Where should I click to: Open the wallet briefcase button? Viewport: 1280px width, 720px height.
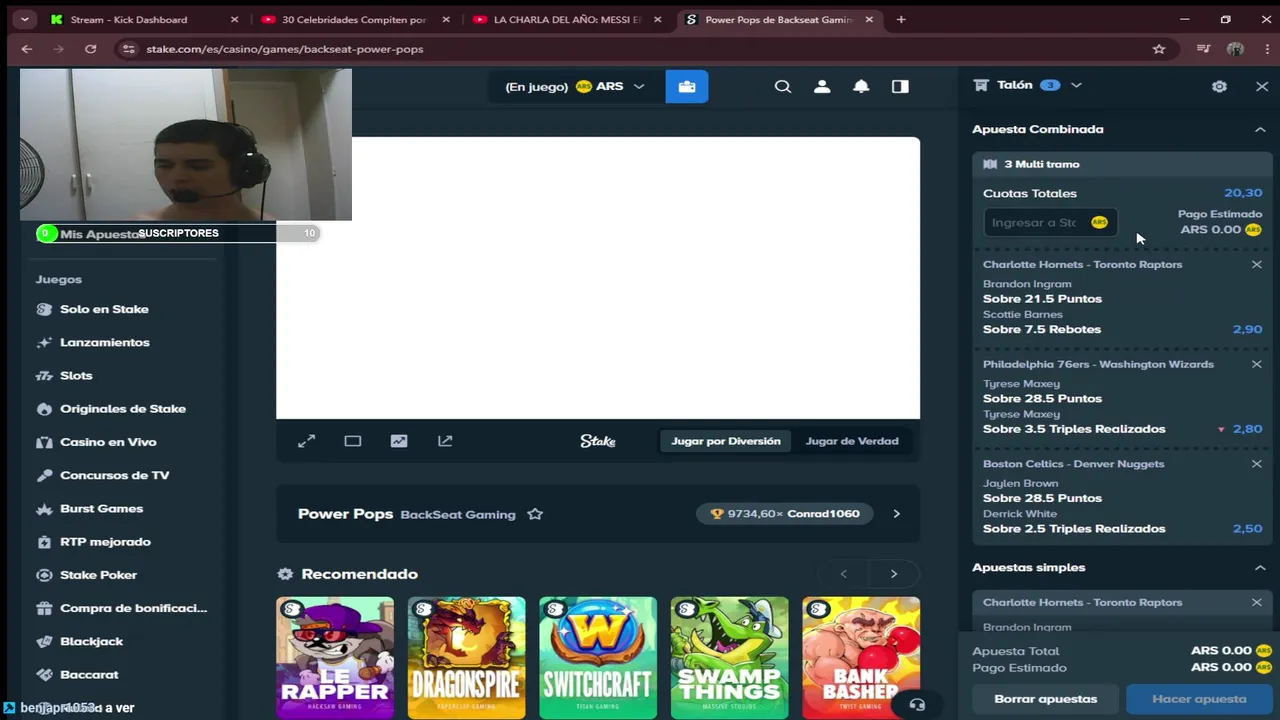(687, 87)
